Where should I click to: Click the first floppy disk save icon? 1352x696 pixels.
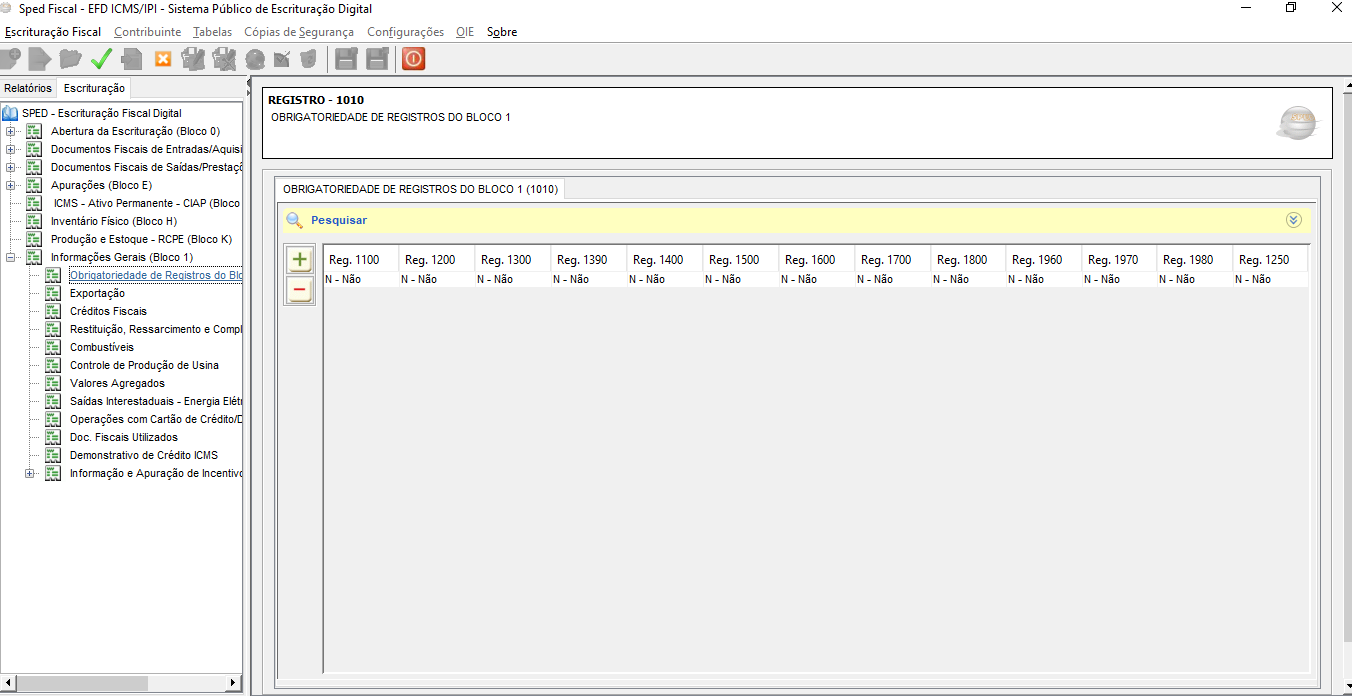click(x=346, y=59)
